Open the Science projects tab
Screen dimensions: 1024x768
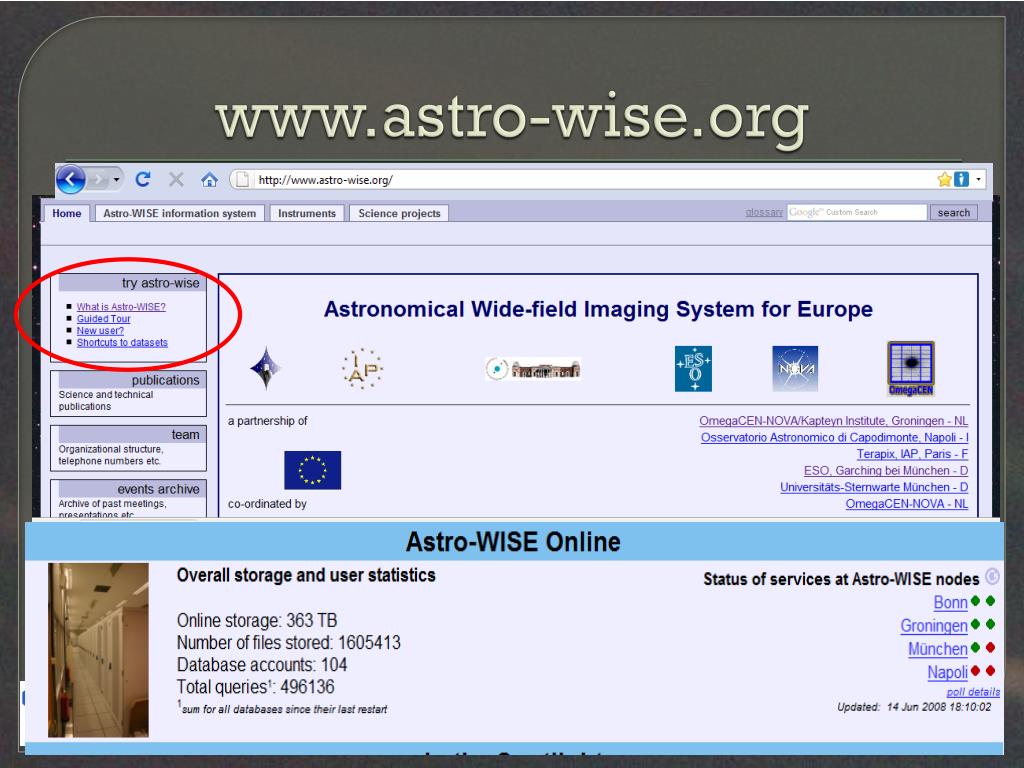(x=399, y=214)
